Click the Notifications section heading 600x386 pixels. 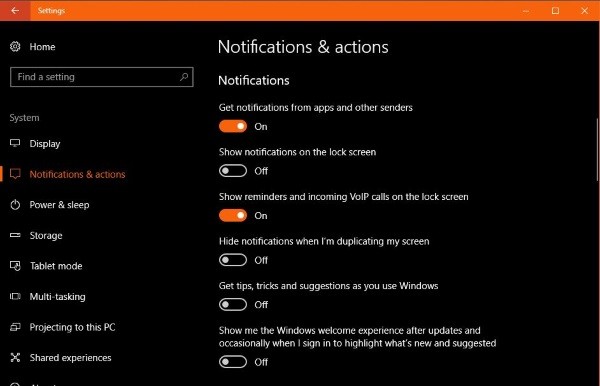pos(254,80)
